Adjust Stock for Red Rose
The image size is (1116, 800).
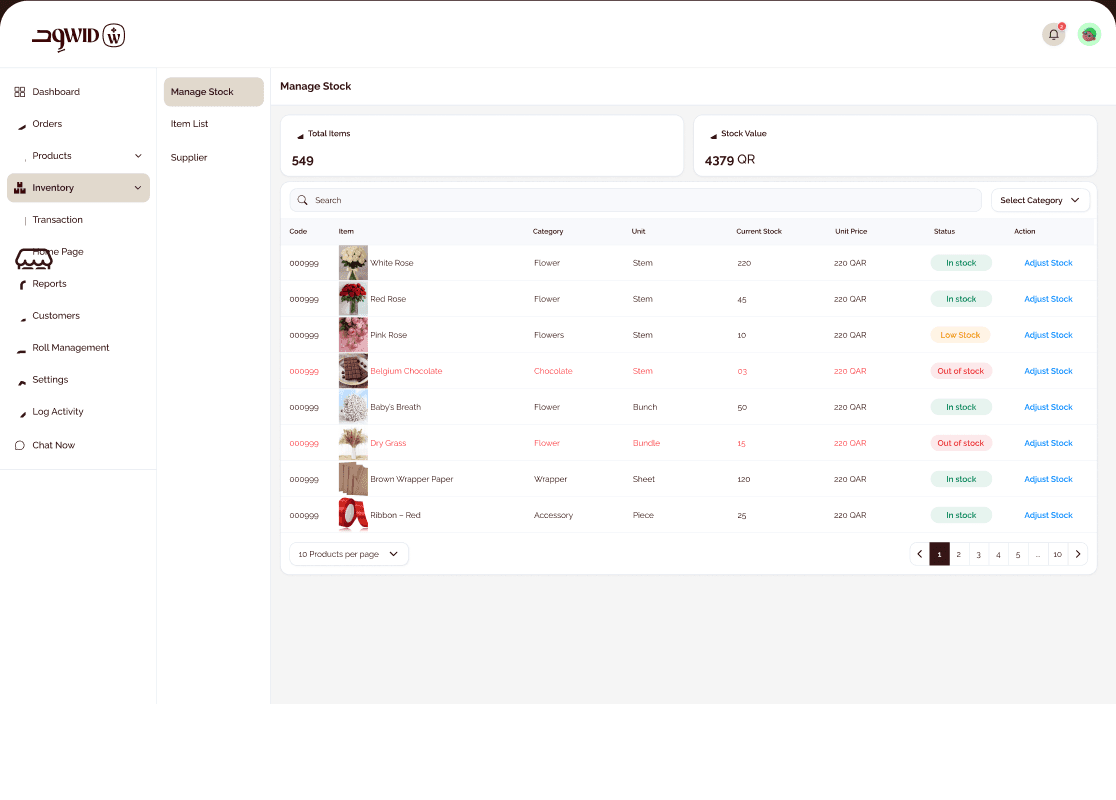(x=1048, y=300)
